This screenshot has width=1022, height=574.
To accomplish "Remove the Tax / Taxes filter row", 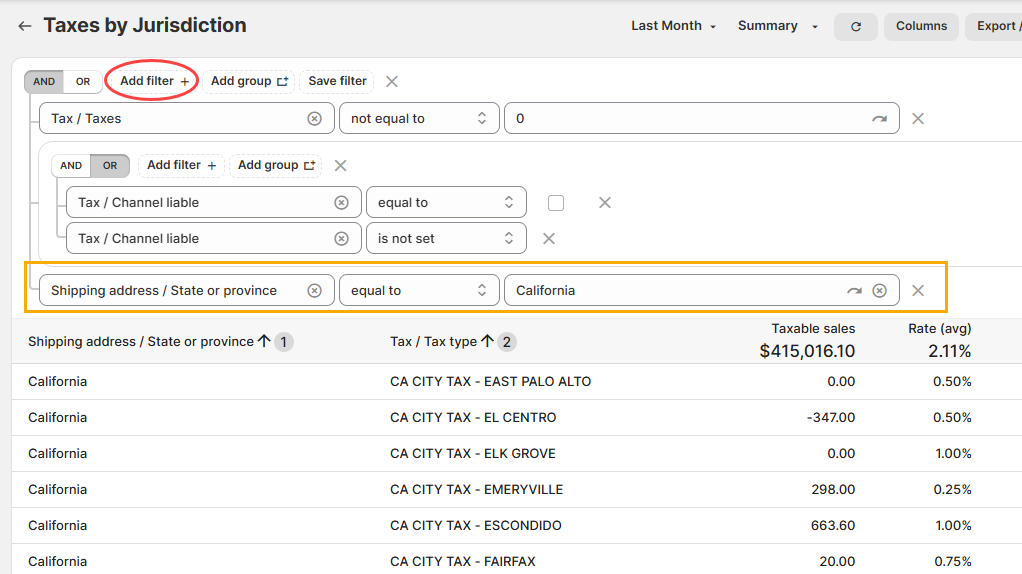I will point(917,118).
